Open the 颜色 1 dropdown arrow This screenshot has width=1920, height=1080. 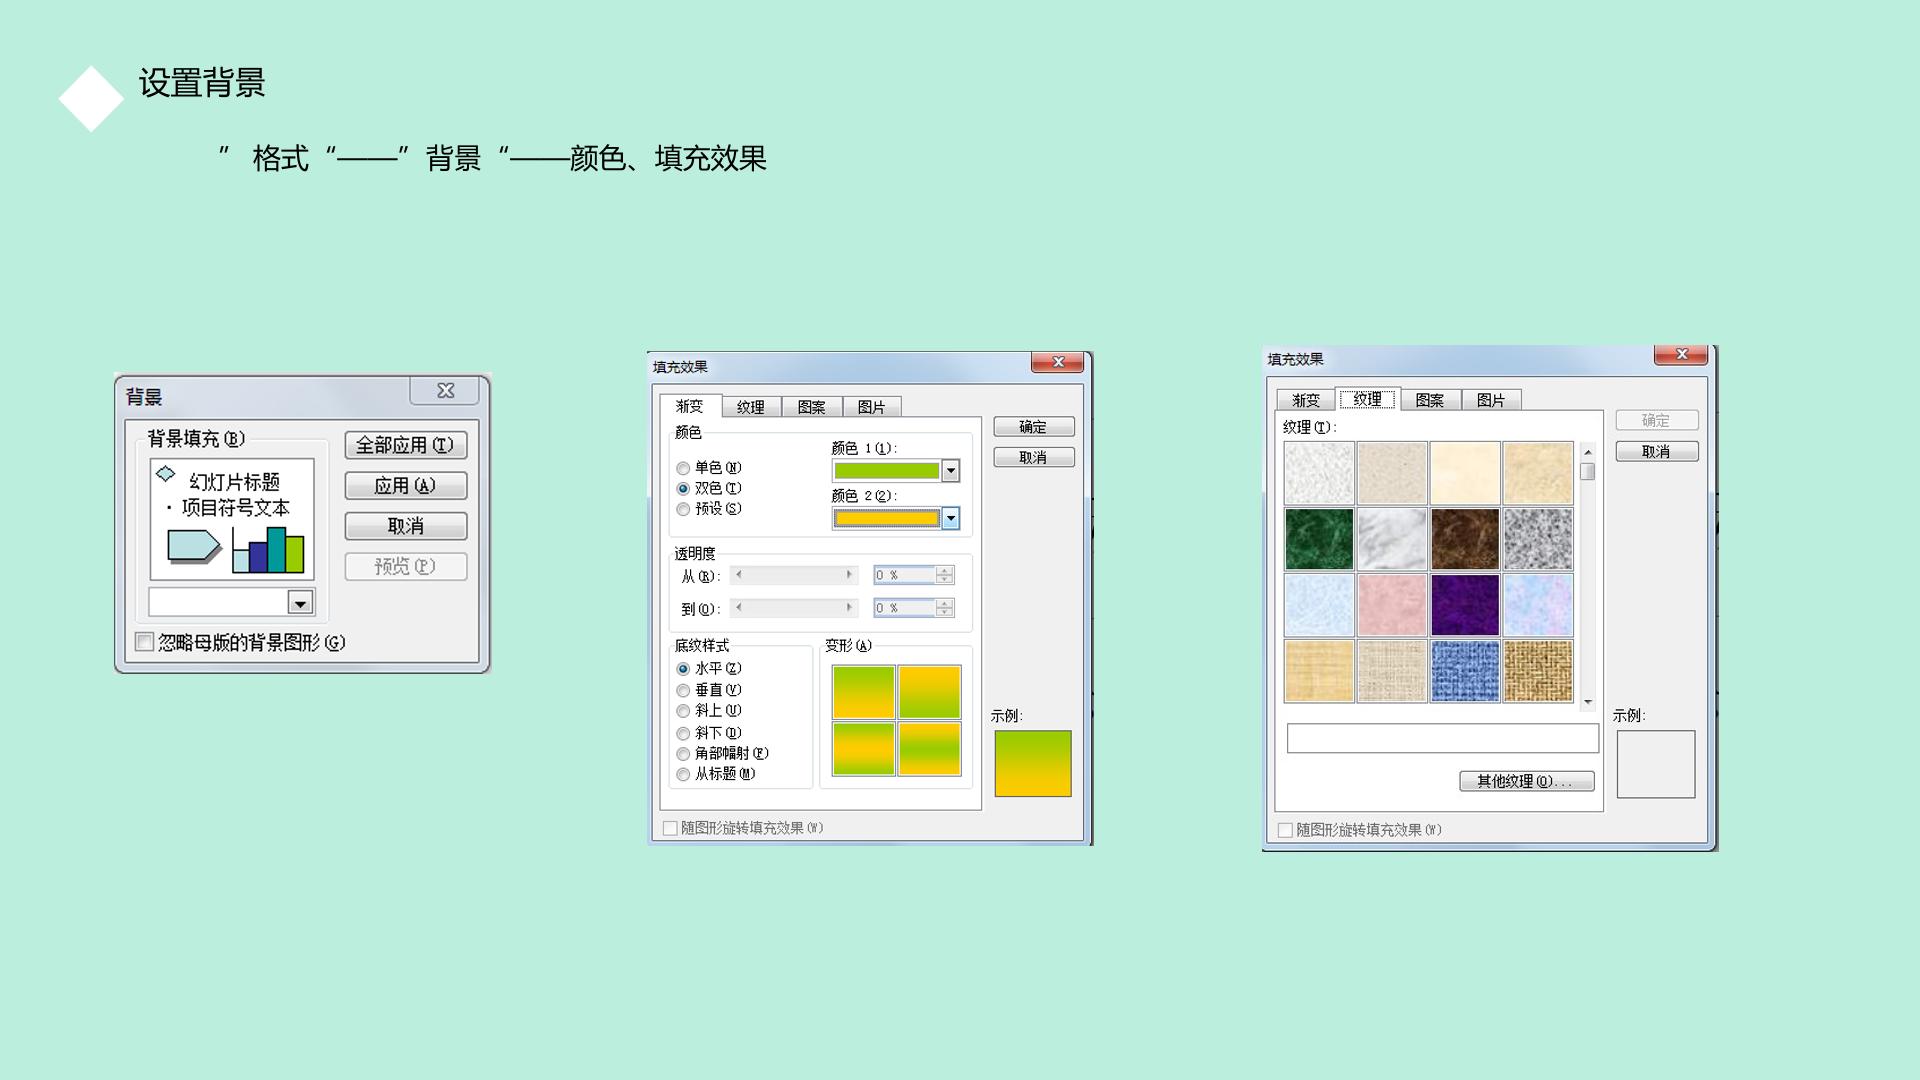tap(951, 470)
